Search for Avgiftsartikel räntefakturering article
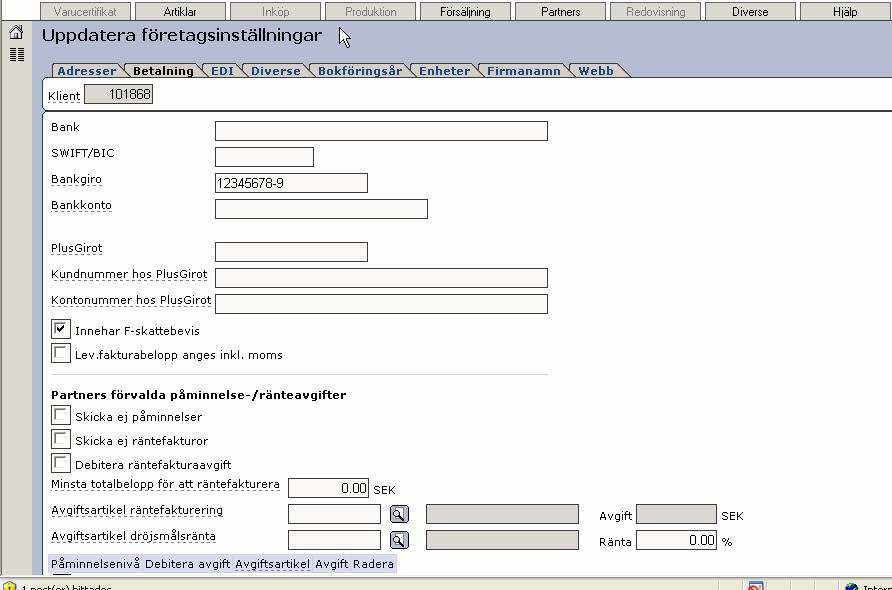The image size is (892, 590). [399, 514]
